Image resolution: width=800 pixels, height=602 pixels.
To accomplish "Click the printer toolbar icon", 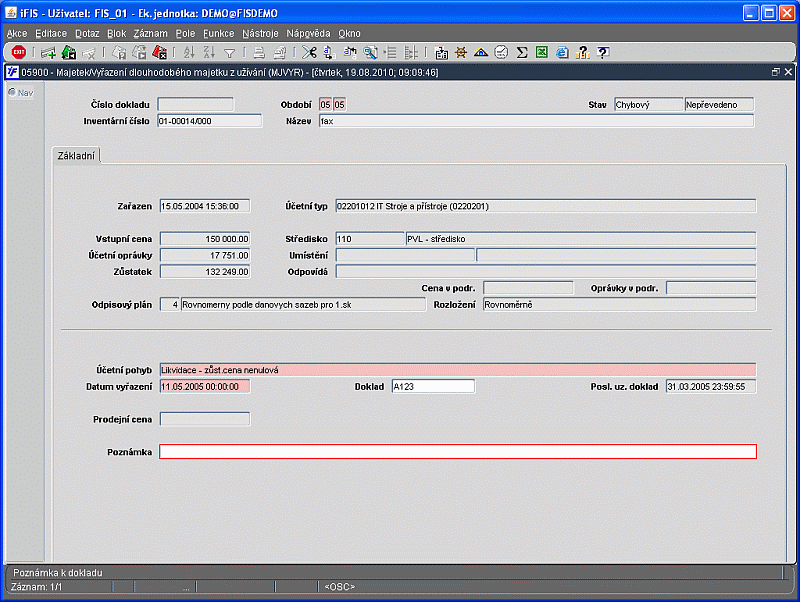I will (259, 53).
